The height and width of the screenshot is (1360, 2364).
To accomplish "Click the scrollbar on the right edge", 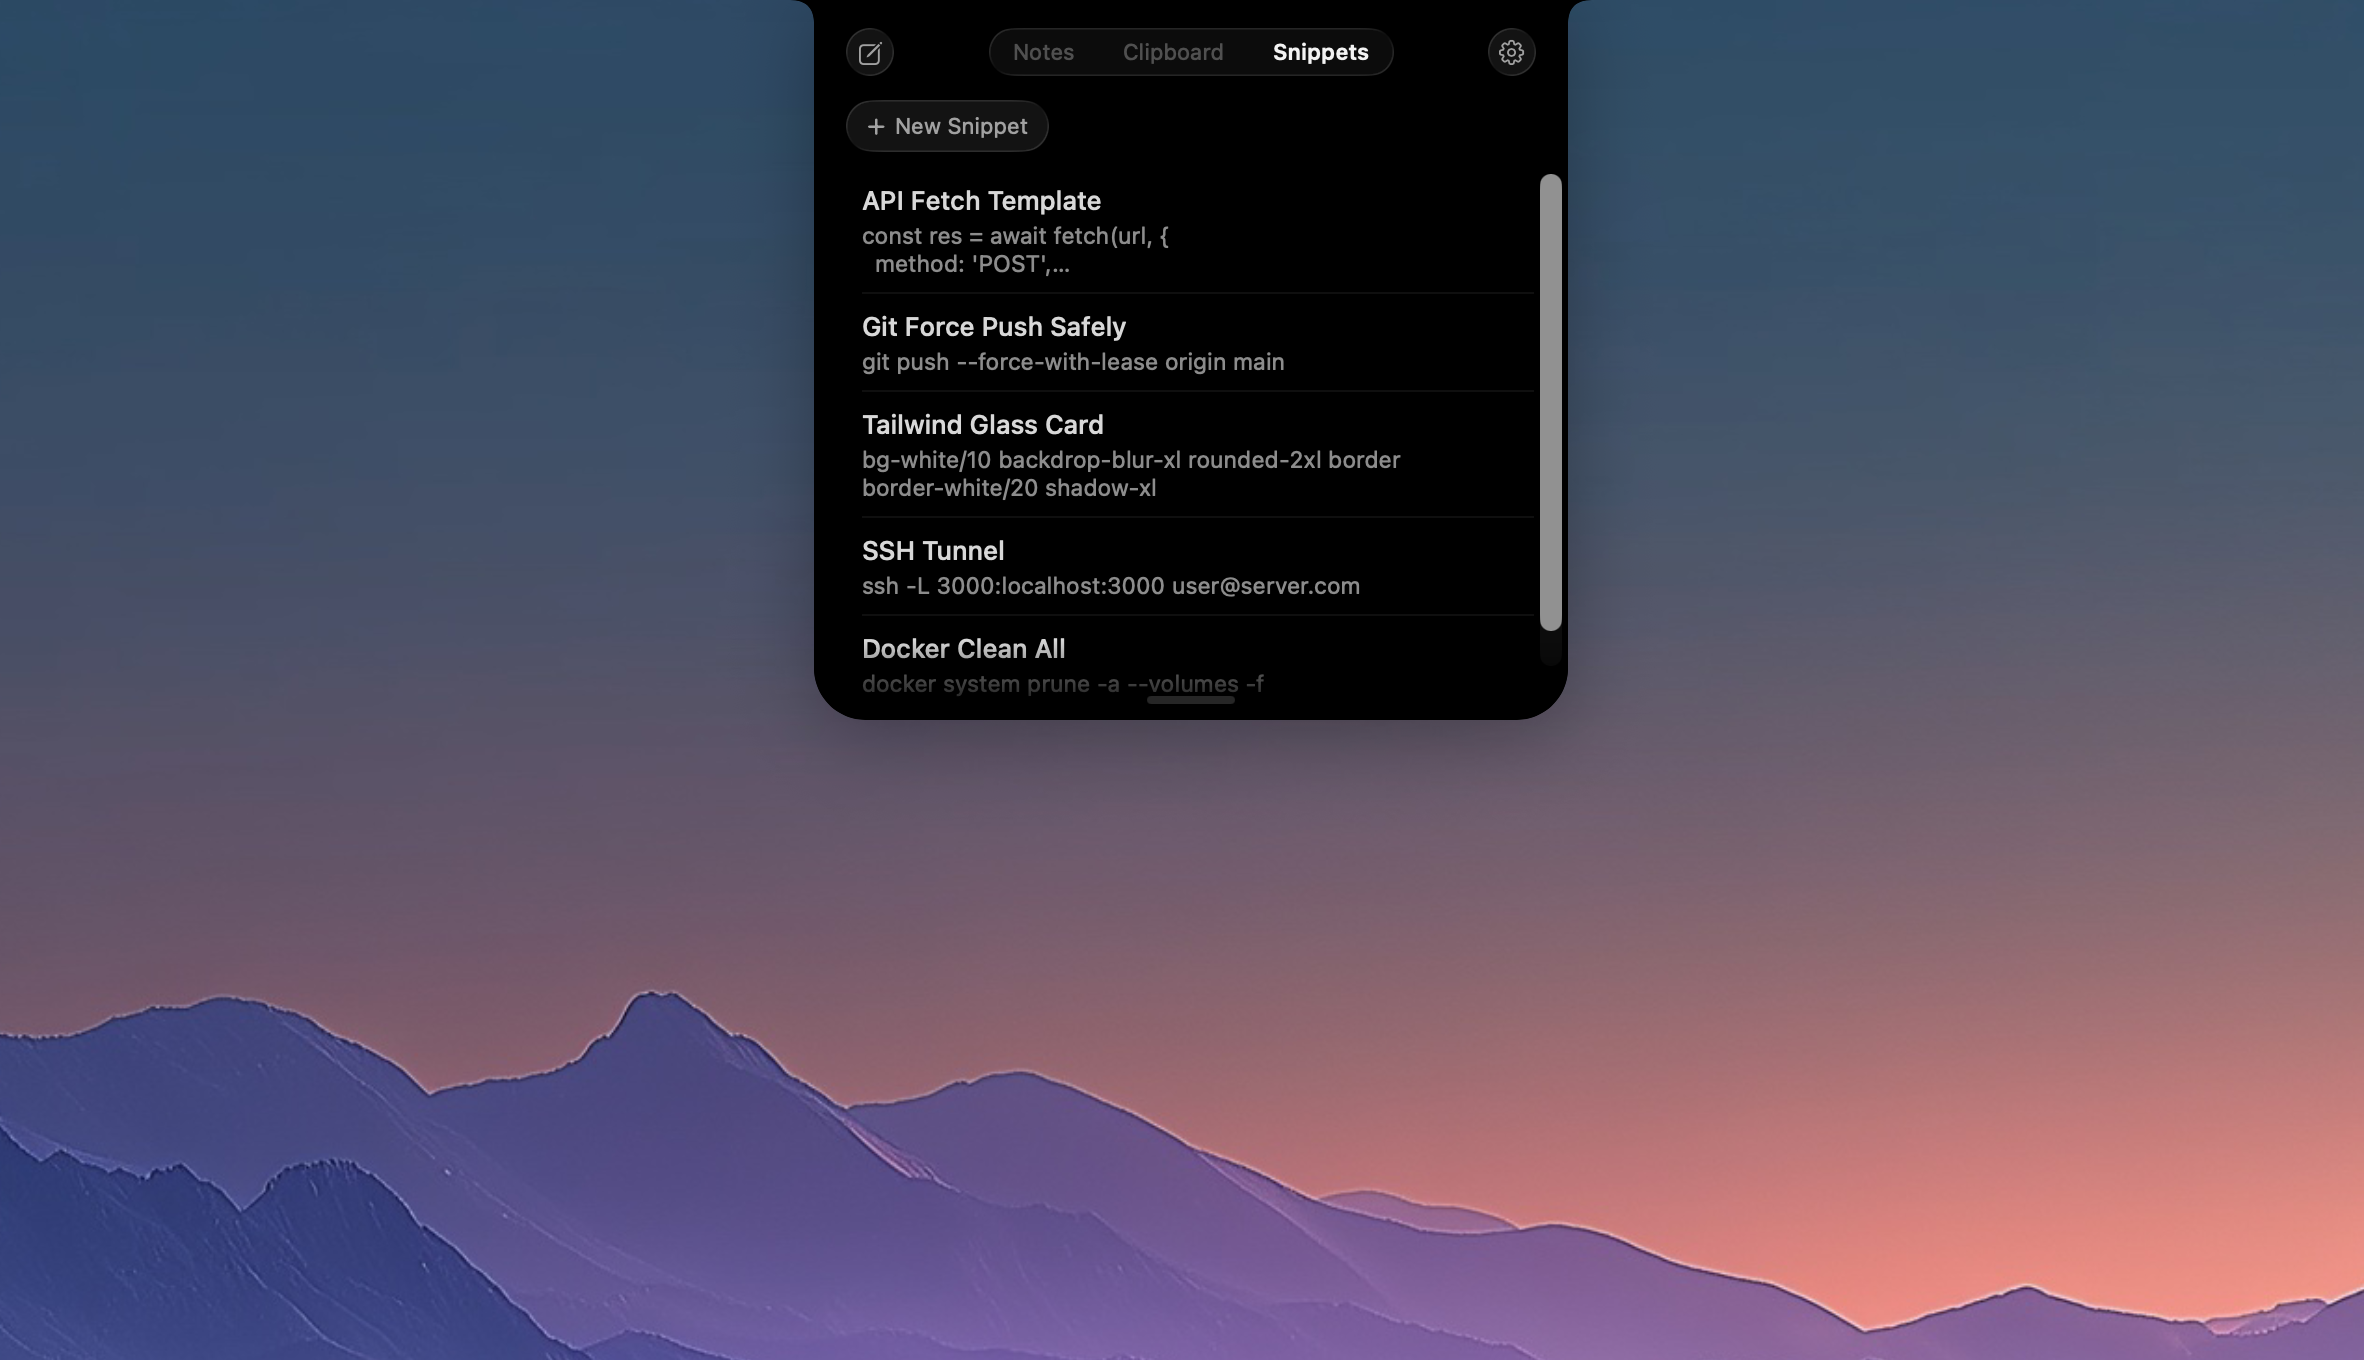I will (1550, 400).
